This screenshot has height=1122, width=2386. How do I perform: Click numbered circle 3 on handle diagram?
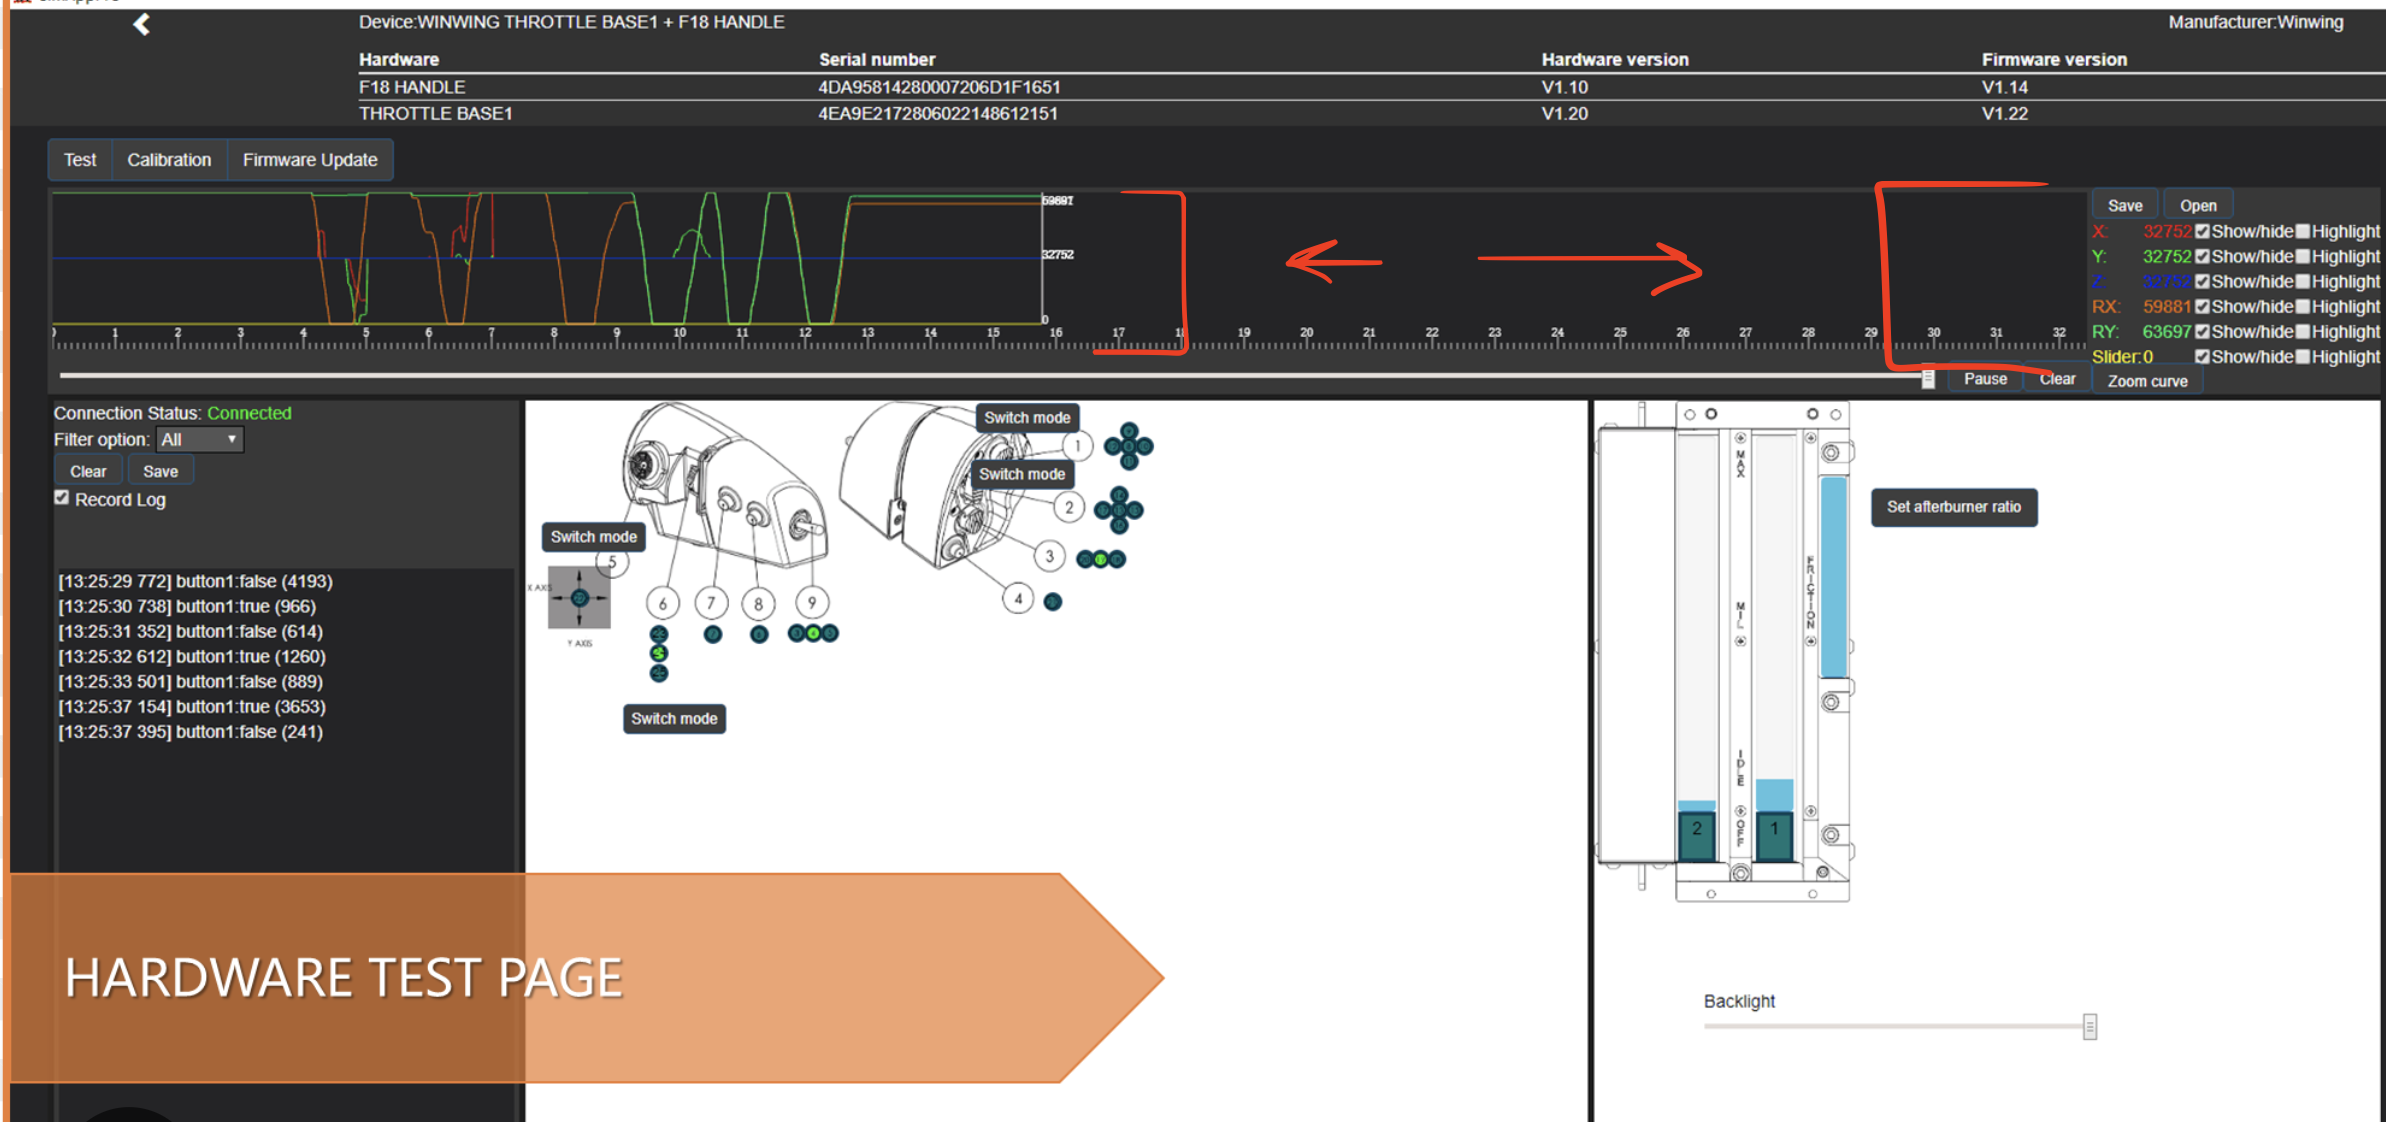click(x=1049, y=556)
